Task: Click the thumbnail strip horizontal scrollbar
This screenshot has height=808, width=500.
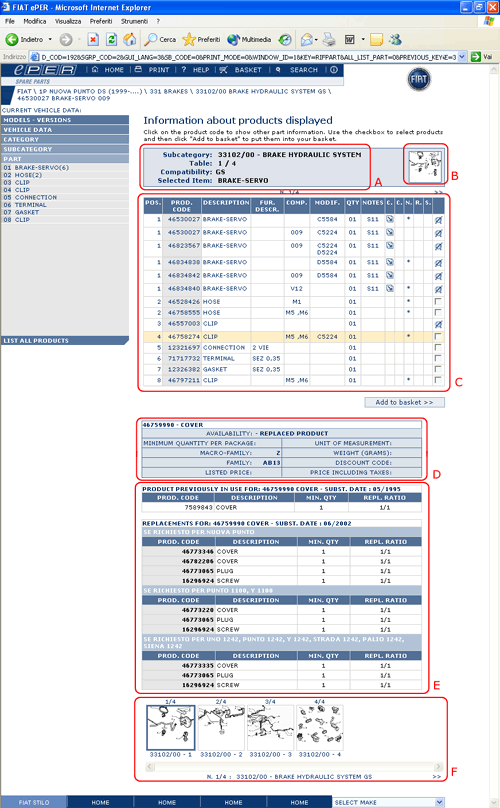Action: [294, 767]
